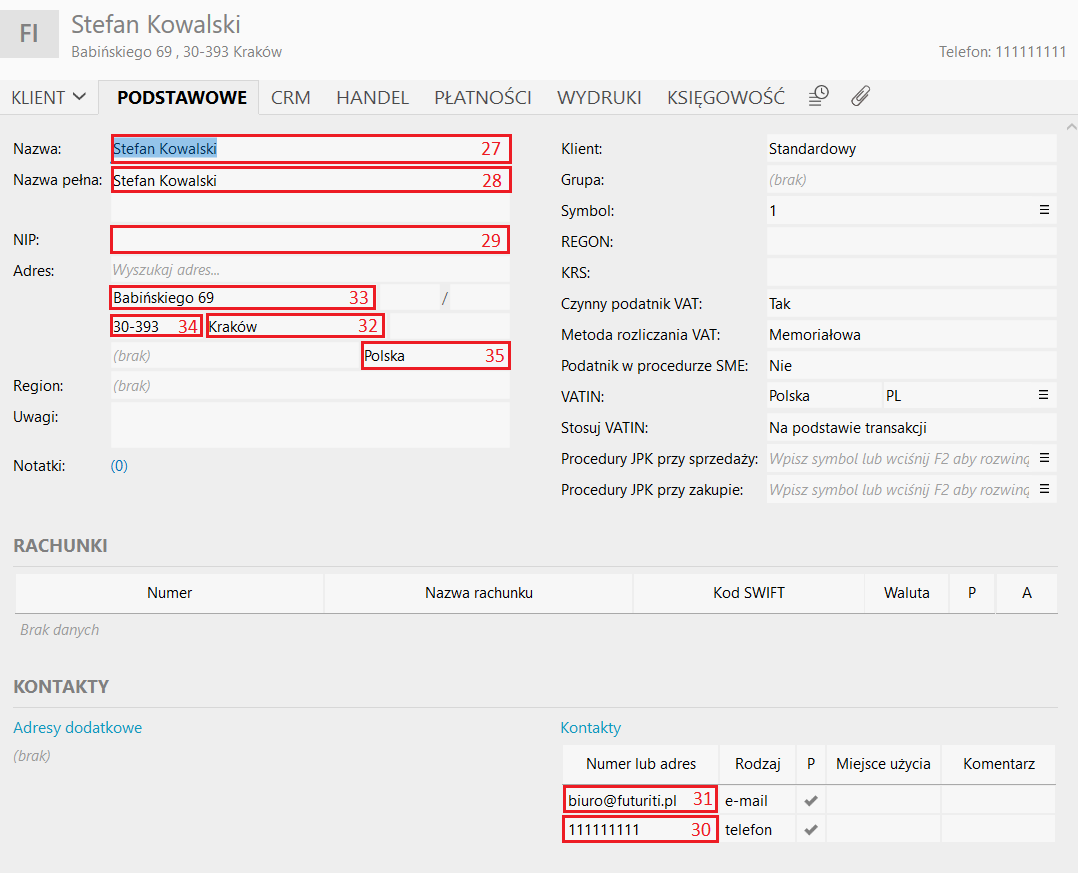Open the Klient type field showing Standardowy
1078x873 pixels.
[910, 149]
